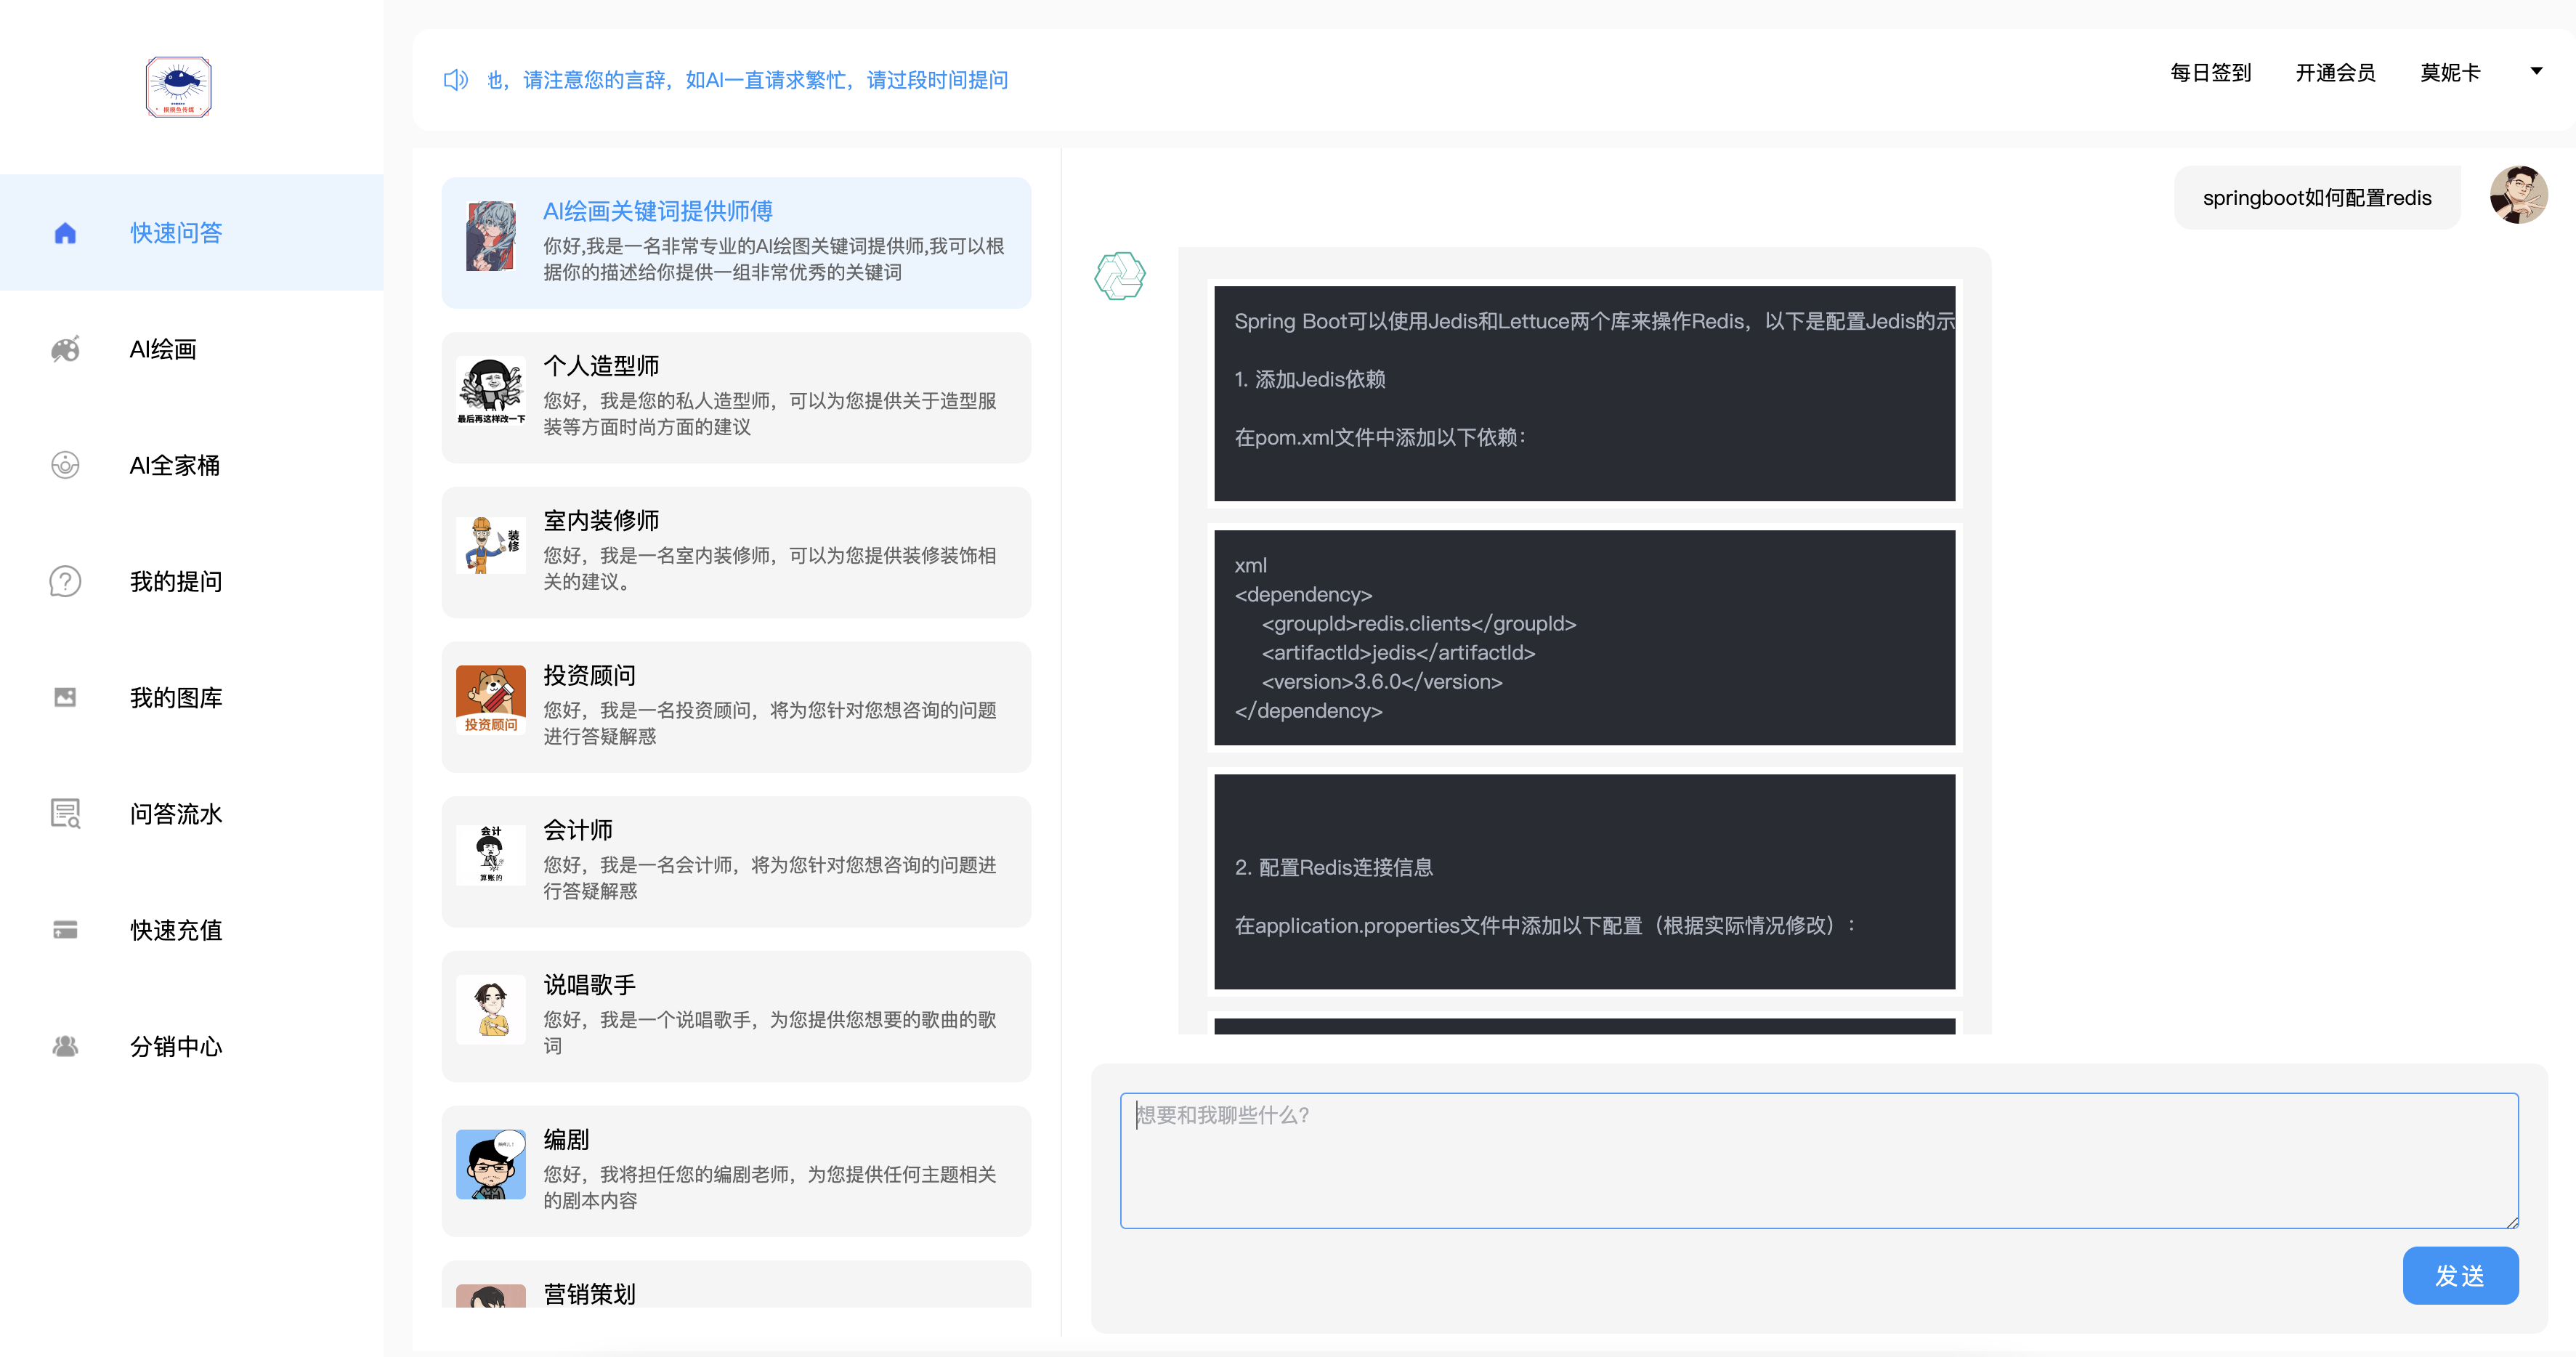Expand the user dropdown arrow next to 莫妮卡

2535,71
